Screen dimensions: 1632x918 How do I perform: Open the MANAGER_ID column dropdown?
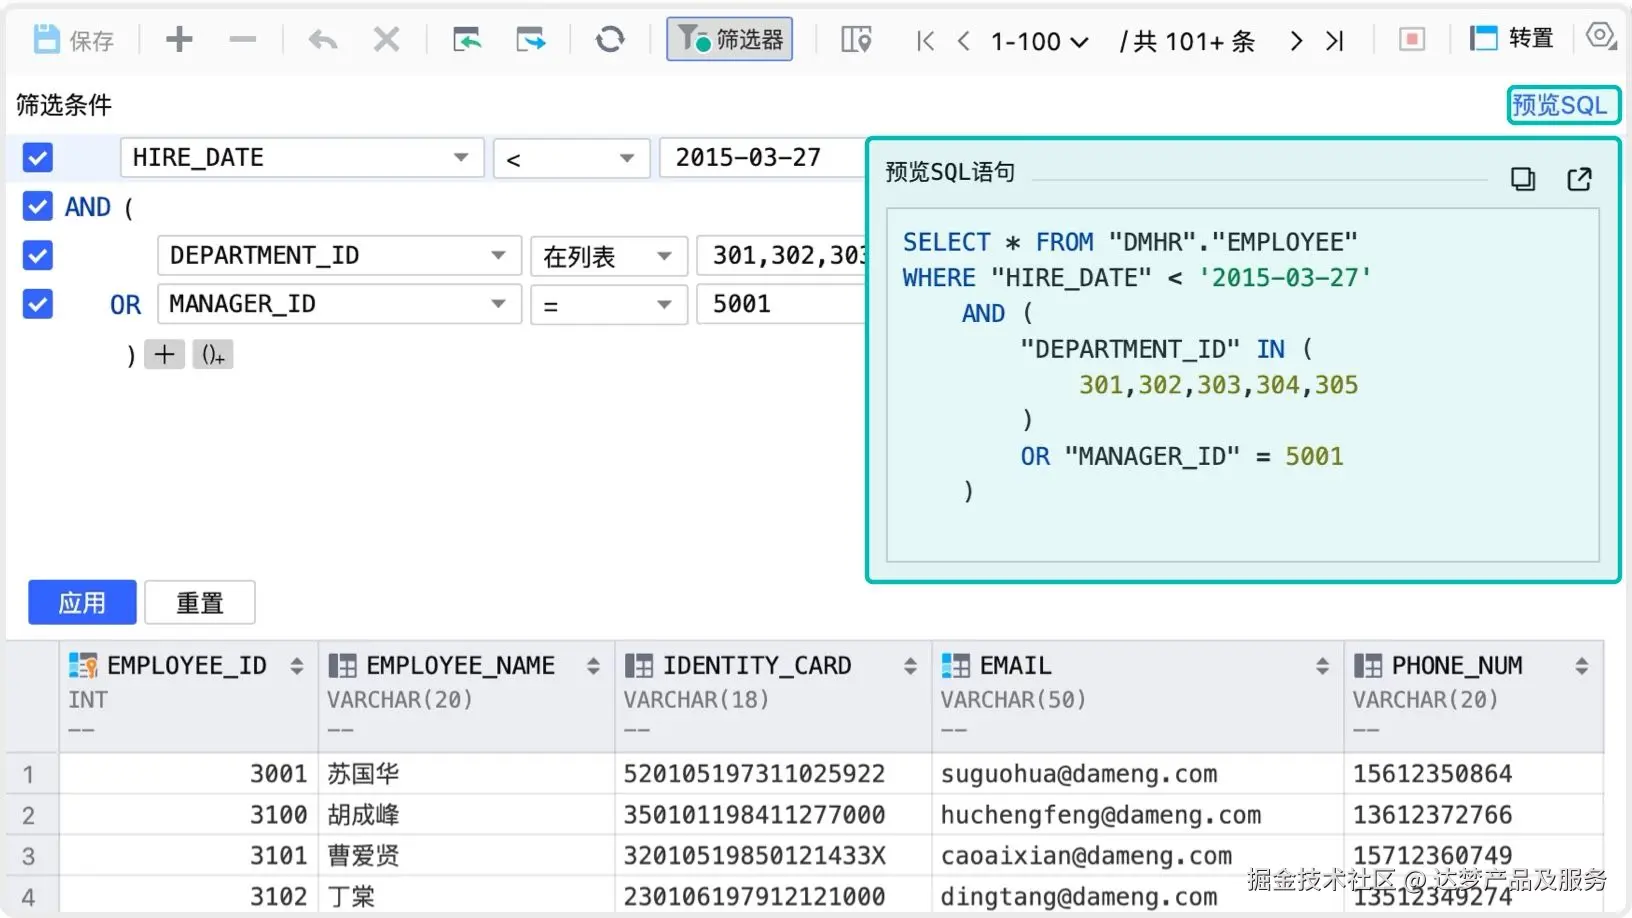coord(339,304)
